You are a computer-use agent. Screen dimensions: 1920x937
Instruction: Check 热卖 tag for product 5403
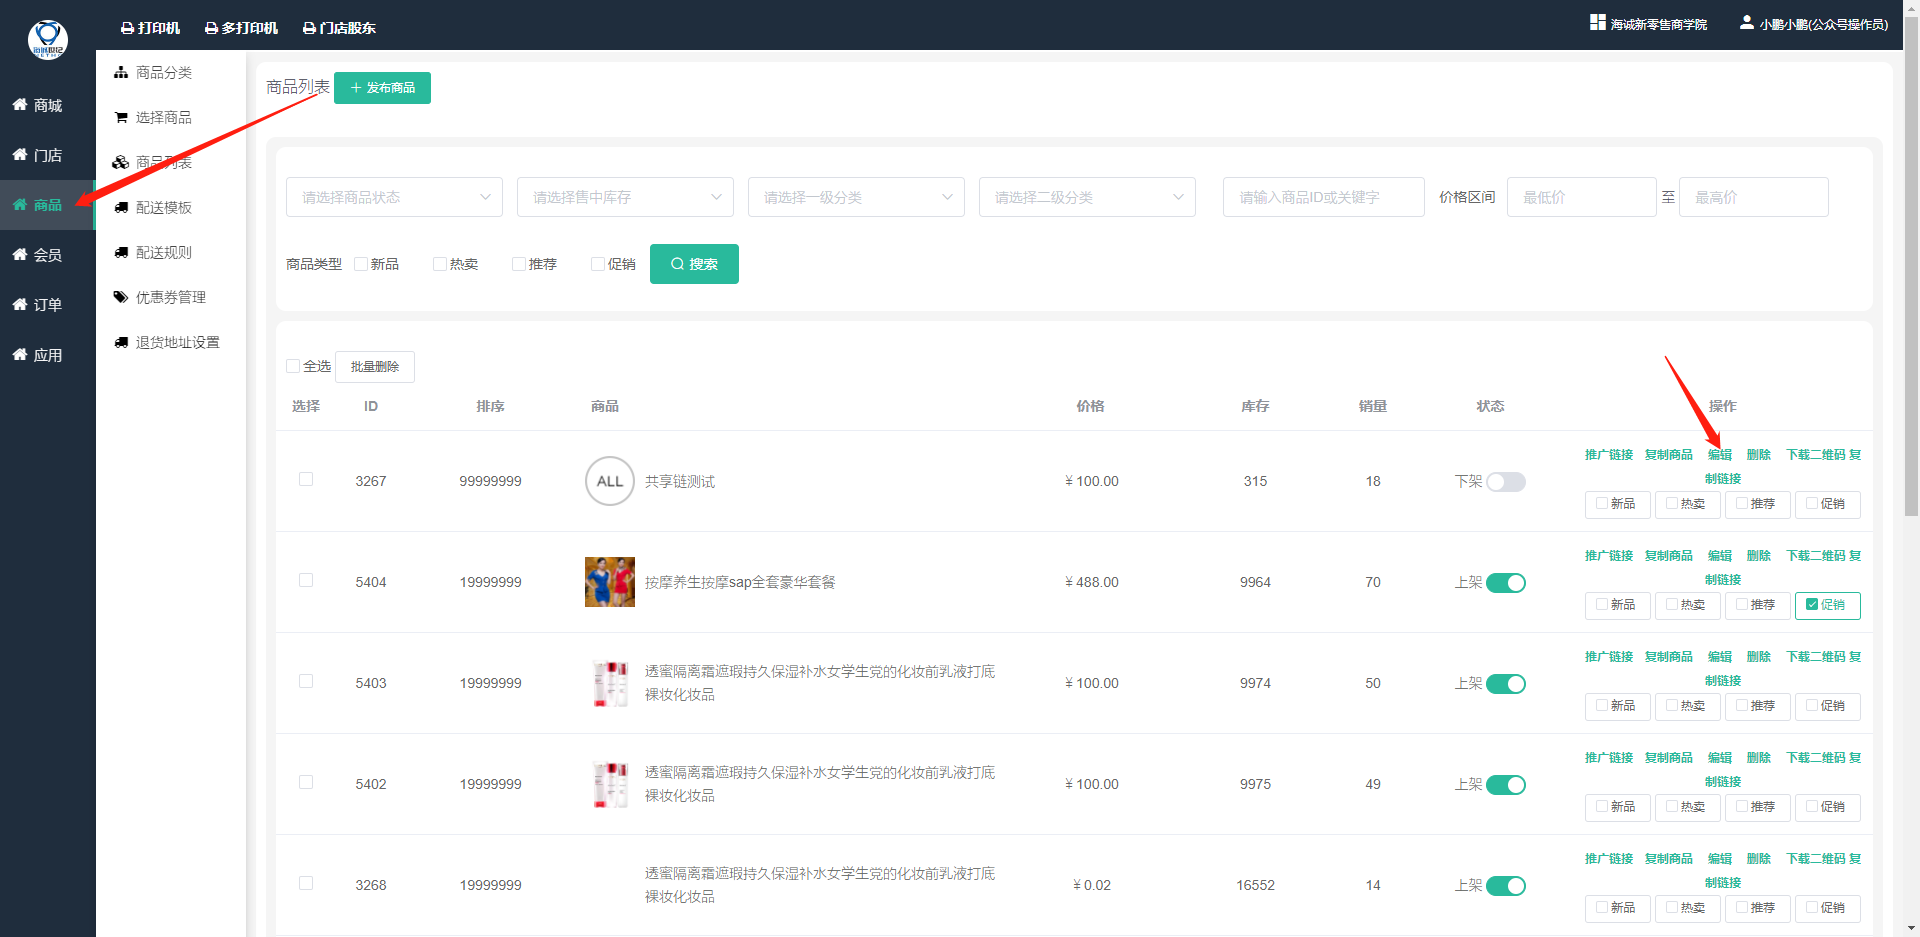[1687, 706]
